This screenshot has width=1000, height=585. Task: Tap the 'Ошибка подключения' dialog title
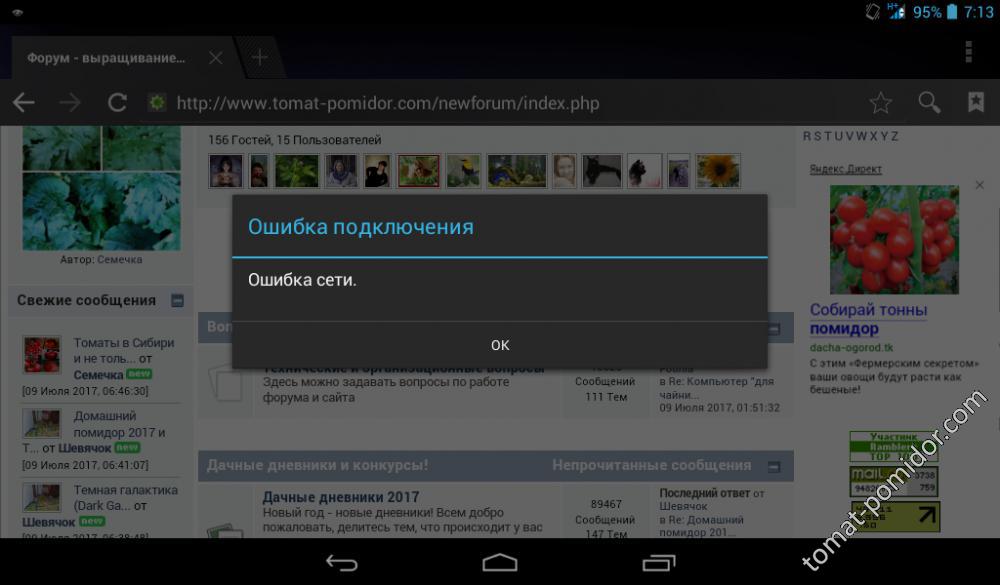[361, 227]
